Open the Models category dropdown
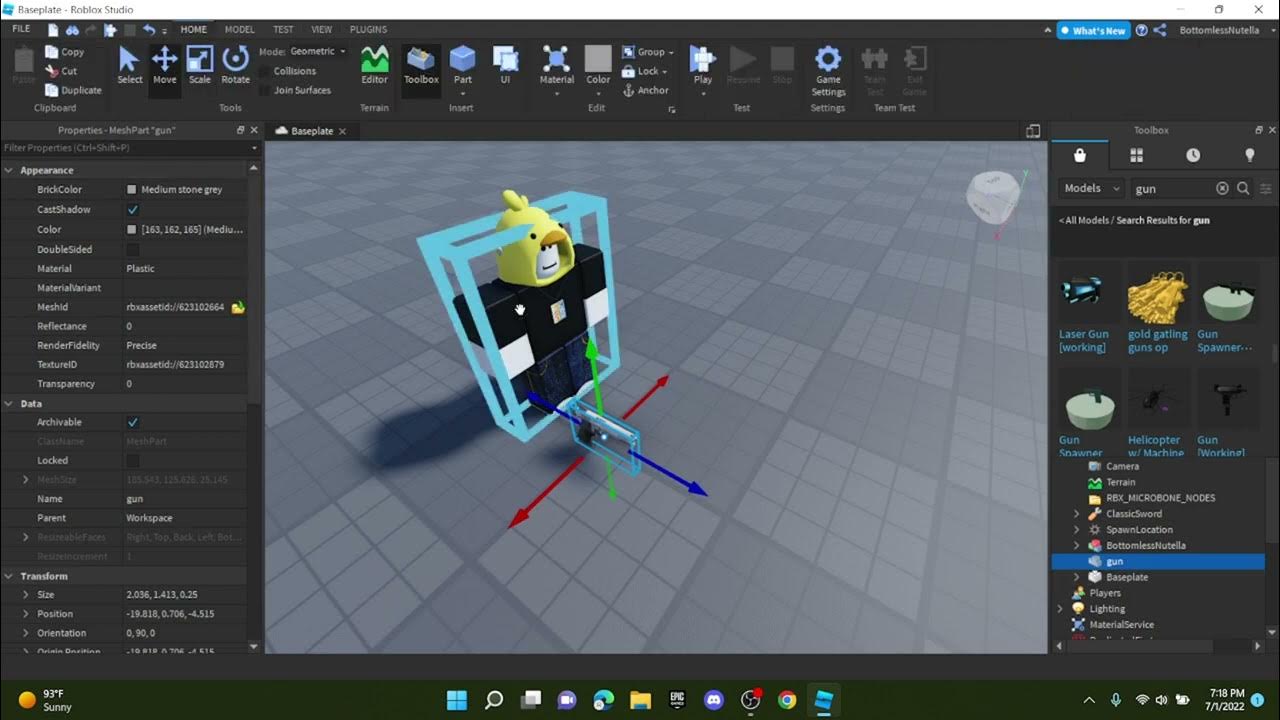 tap(1091, 188)
